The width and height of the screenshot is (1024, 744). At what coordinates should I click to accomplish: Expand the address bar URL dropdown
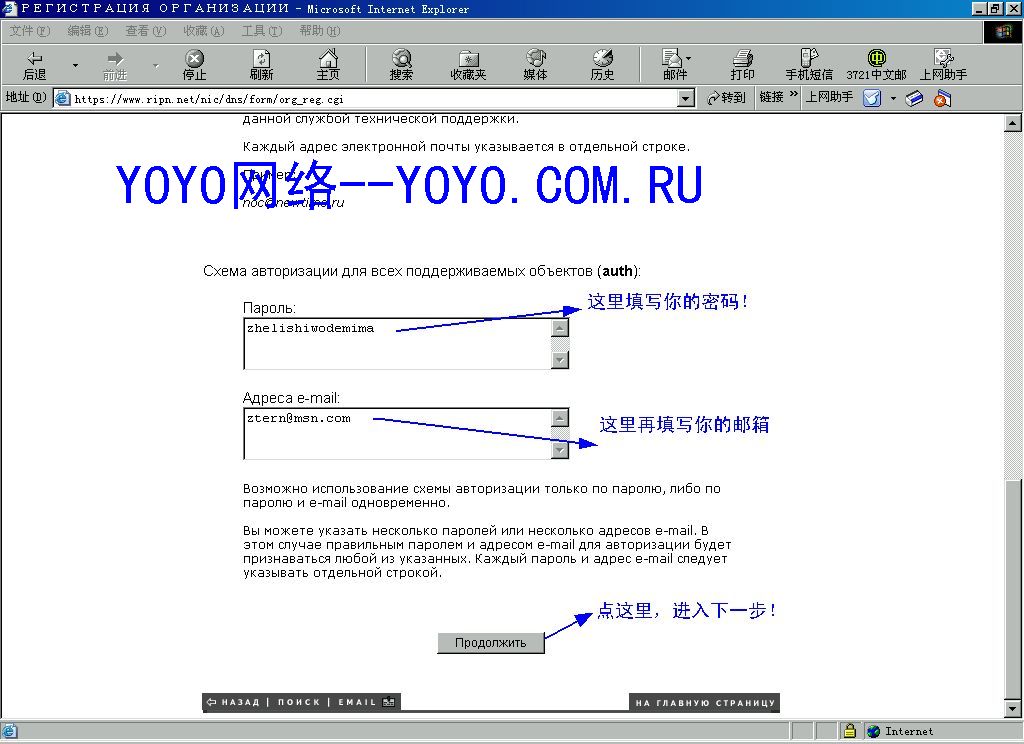coord(685,99)
